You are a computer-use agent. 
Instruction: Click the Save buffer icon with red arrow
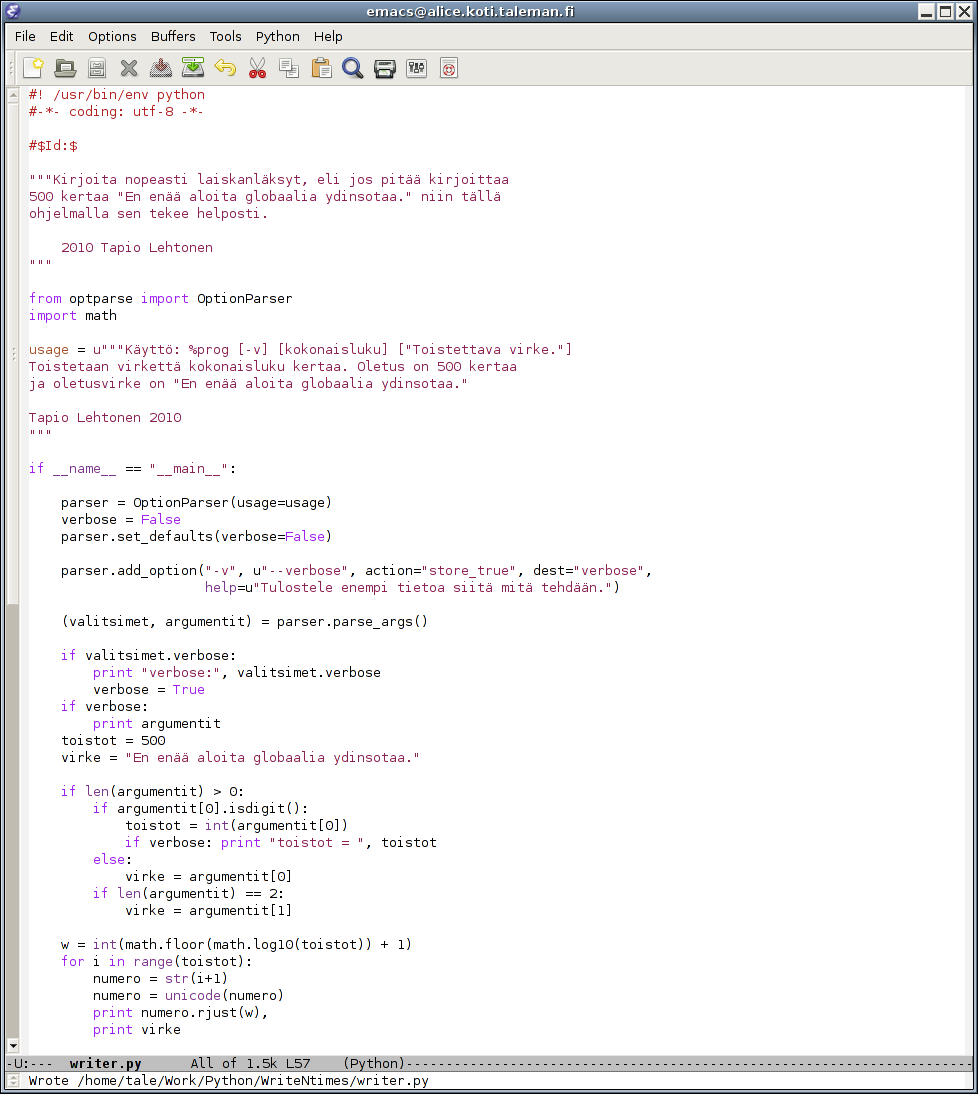point(161,68)
